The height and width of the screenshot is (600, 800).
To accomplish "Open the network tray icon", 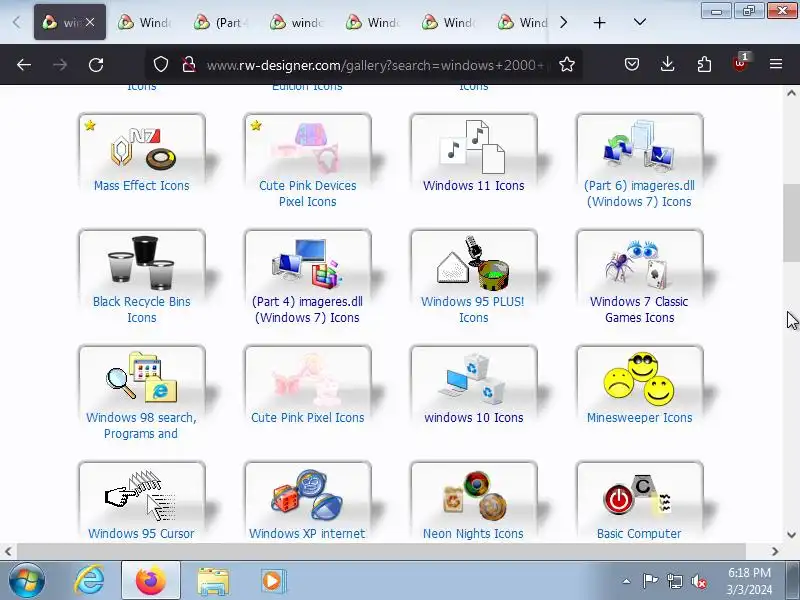I will (674, 581).
